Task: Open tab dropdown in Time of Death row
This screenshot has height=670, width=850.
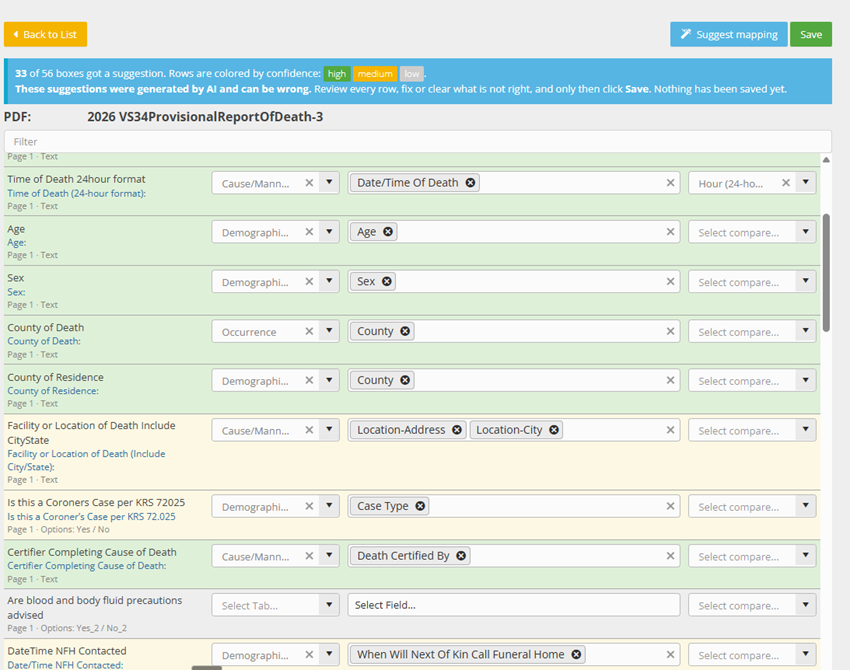Action: point(329,182)
